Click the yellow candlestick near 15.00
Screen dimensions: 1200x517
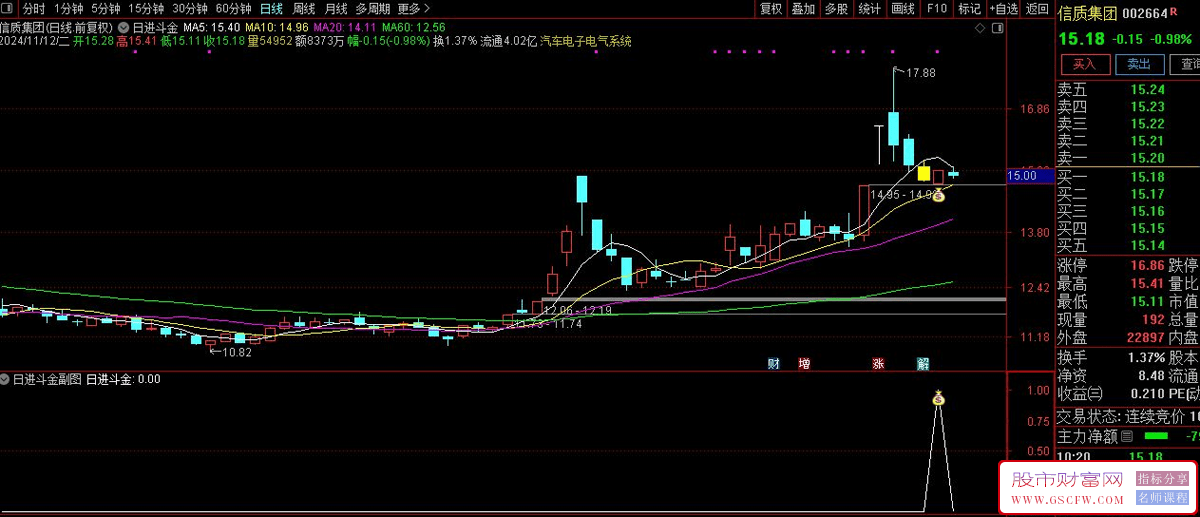click(924, 173)
